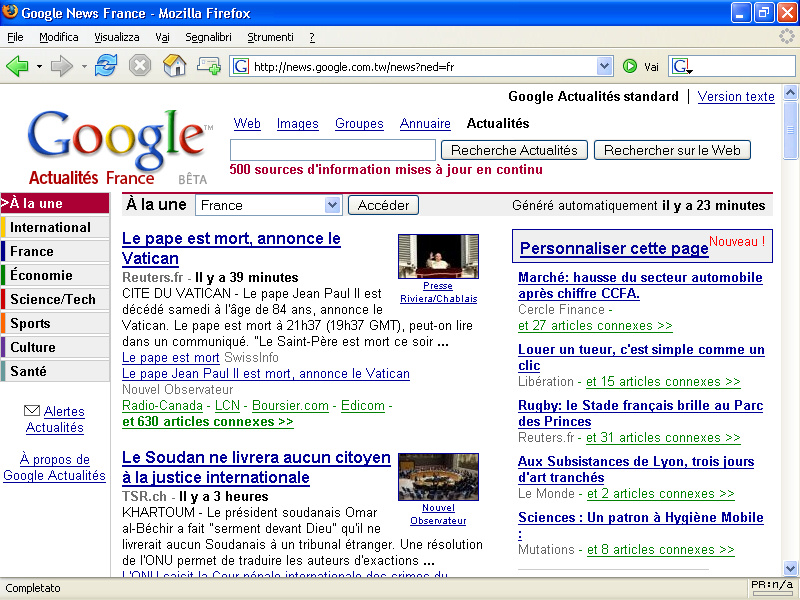Image resolution: width=800 pixels, height=600 pixels.
Task: Open the Vai menu
Action: pos(162,37)
